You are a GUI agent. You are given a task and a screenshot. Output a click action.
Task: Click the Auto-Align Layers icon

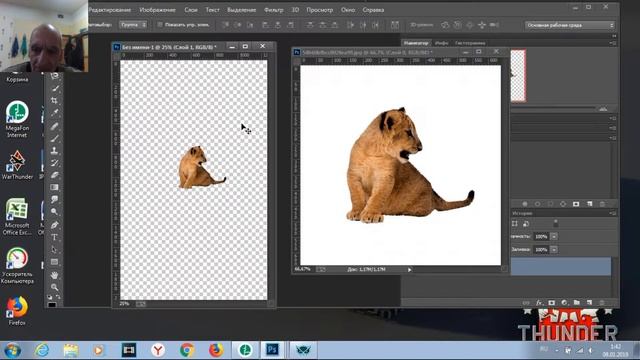[395, 25]
